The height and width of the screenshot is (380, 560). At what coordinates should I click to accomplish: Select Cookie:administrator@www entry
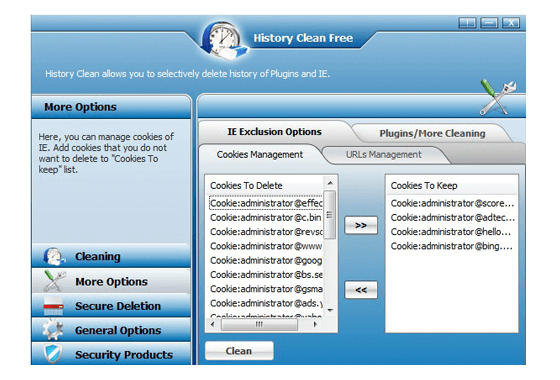pyautogui.click(x=266, y=246)
